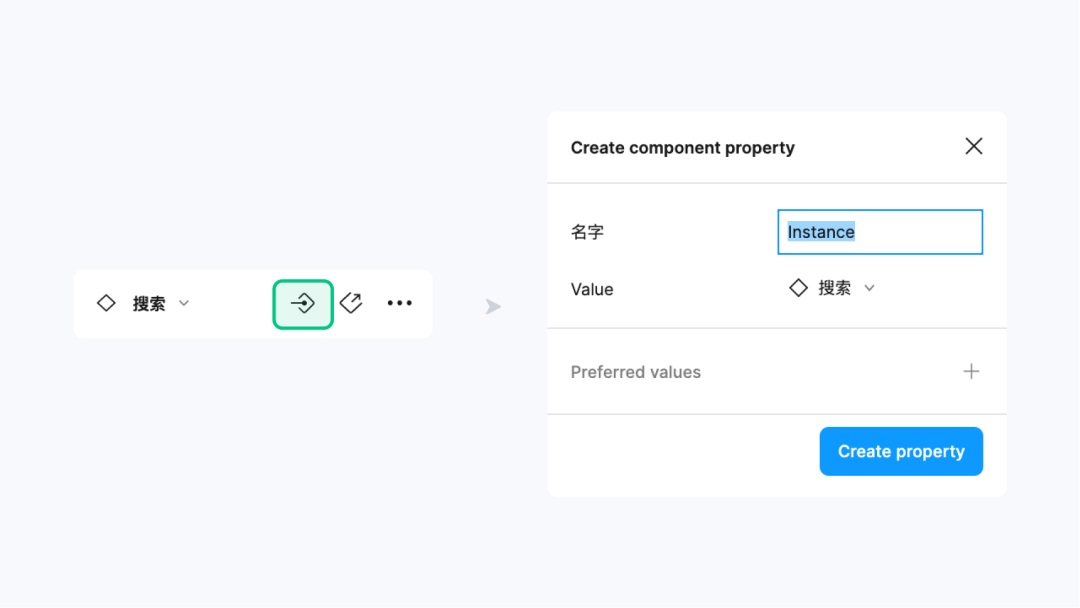Expand the chevron beside 搜索 in the left bar

pos(184,303)
